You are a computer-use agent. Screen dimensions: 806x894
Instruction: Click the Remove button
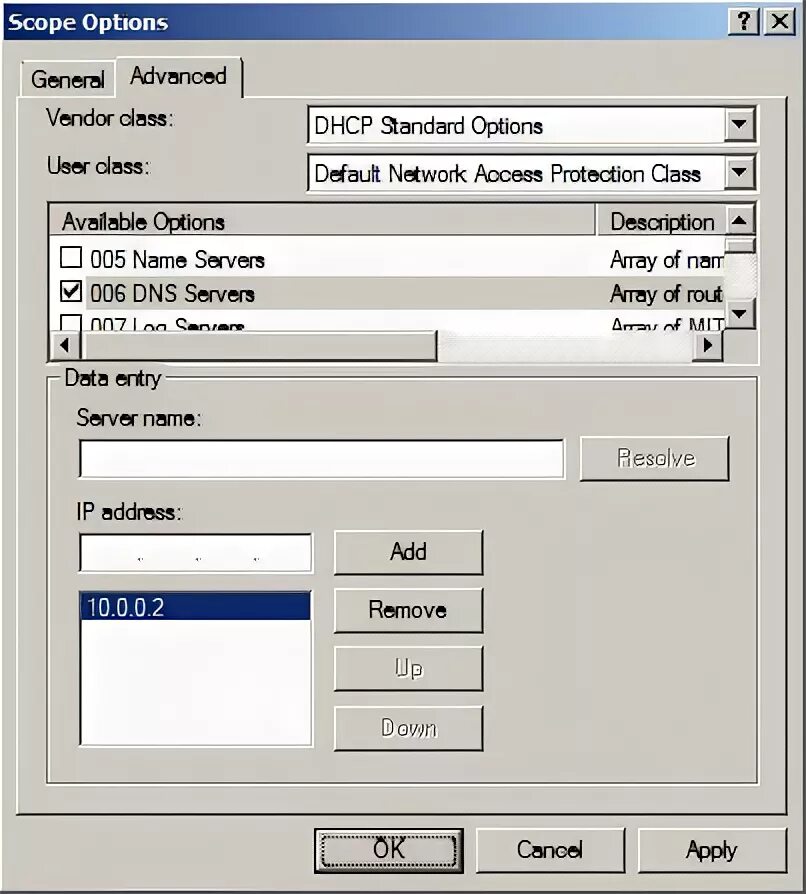[x=408, y=610]
